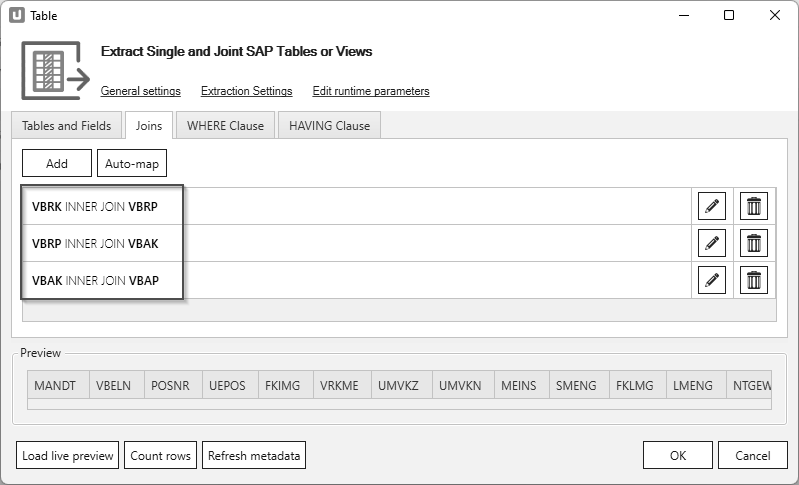Image resolution: width=799 pixels, height=485 pixels.
Task: Click the Auto-map button
Action: [132, 163]
